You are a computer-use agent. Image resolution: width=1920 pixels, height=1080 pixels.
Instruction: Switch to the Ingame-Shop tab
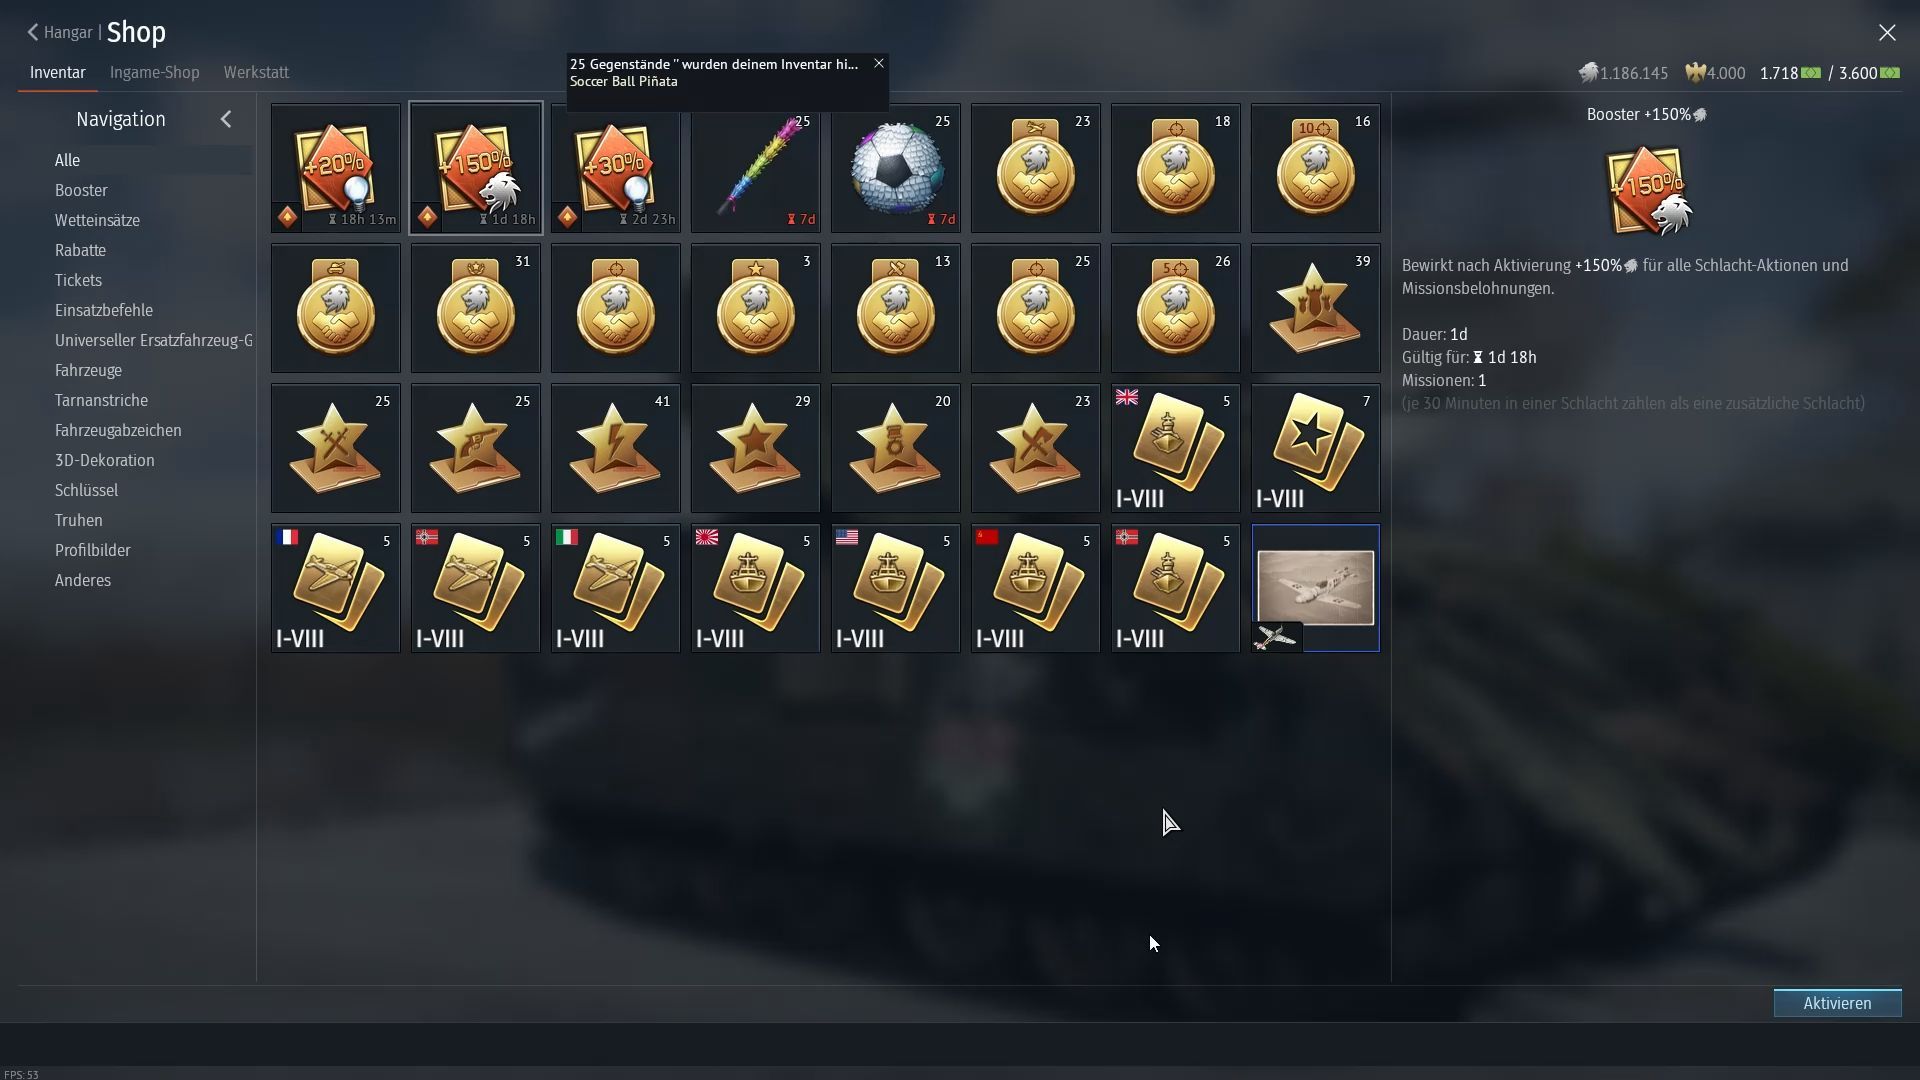click(x=154, y=72)
